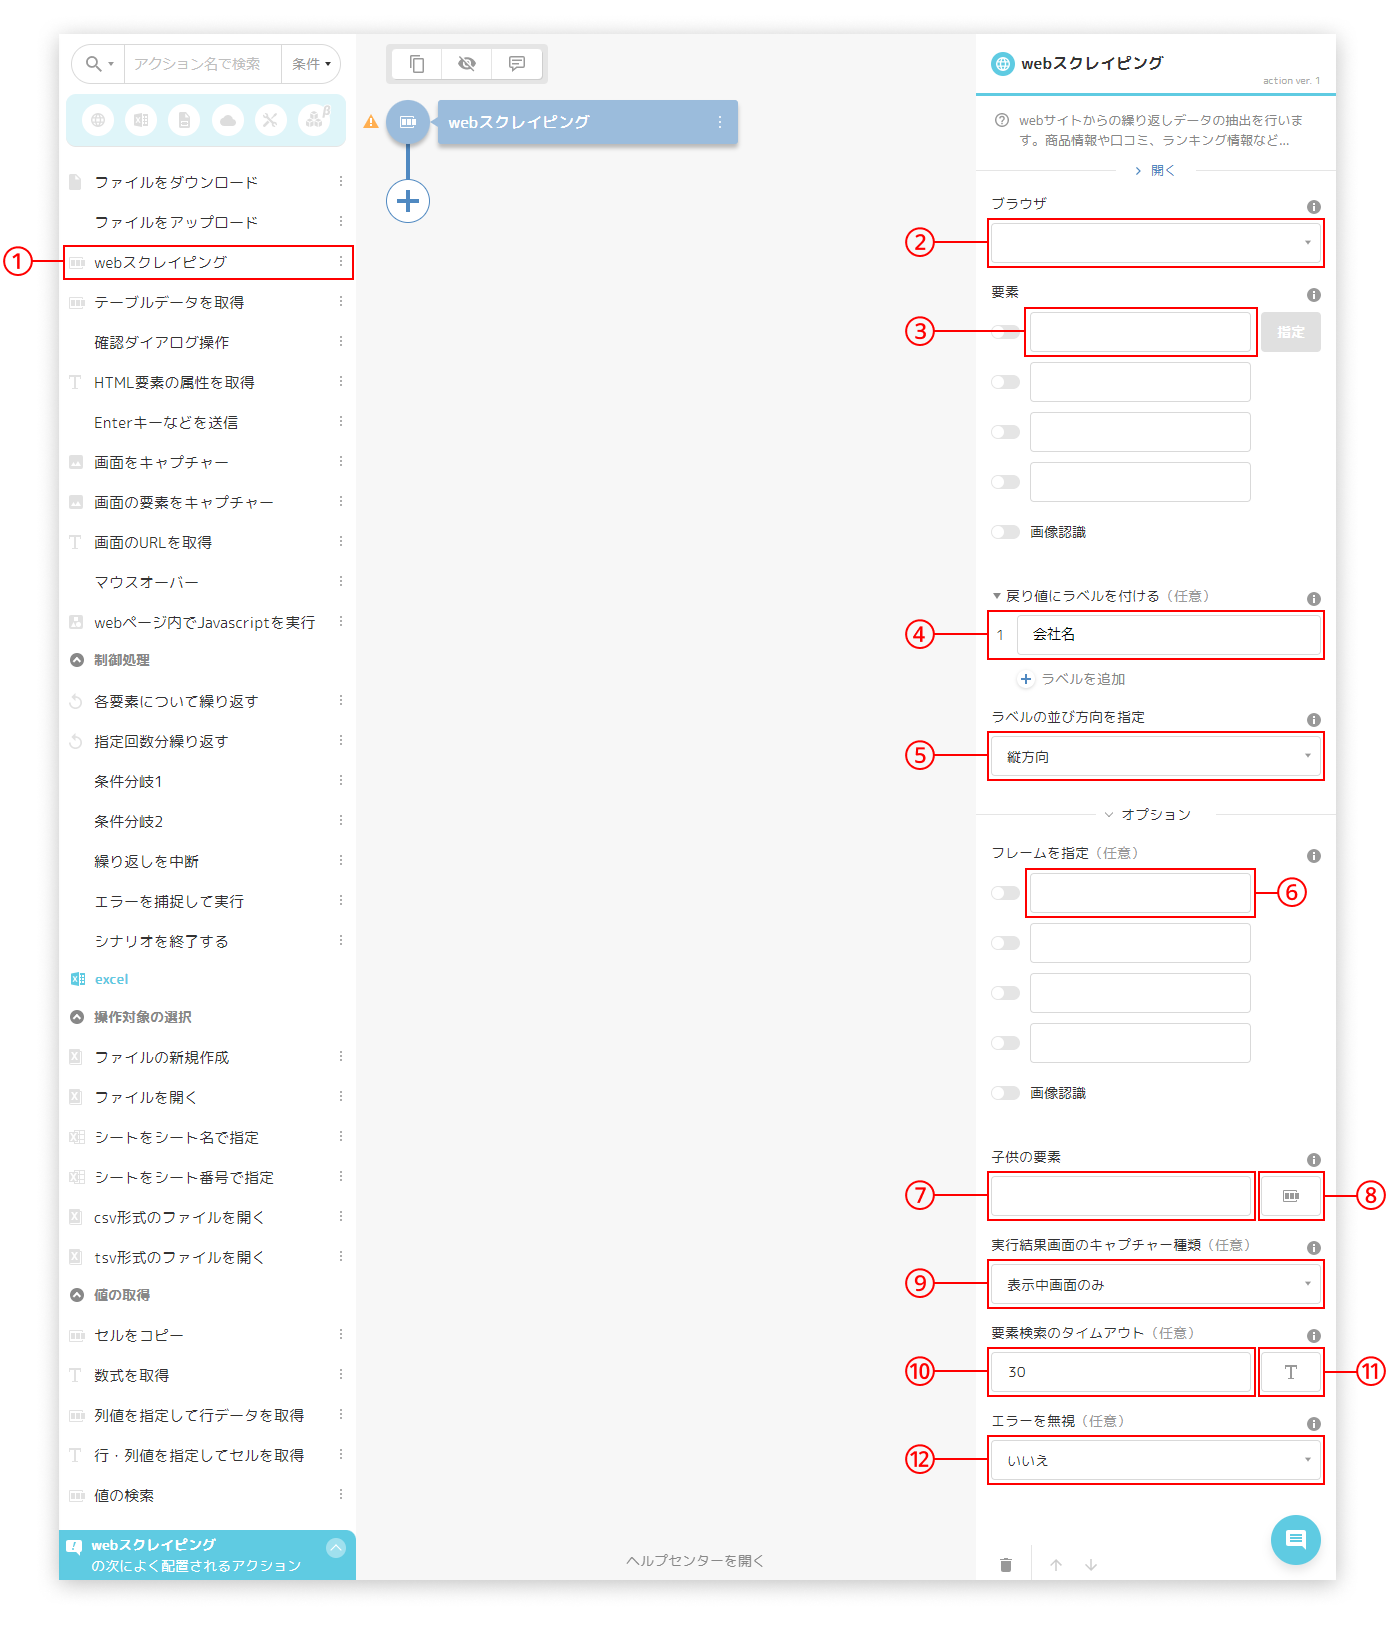
Task: Click the data reference icon beside 子供の要素
Action: tap(1291, 1196)
